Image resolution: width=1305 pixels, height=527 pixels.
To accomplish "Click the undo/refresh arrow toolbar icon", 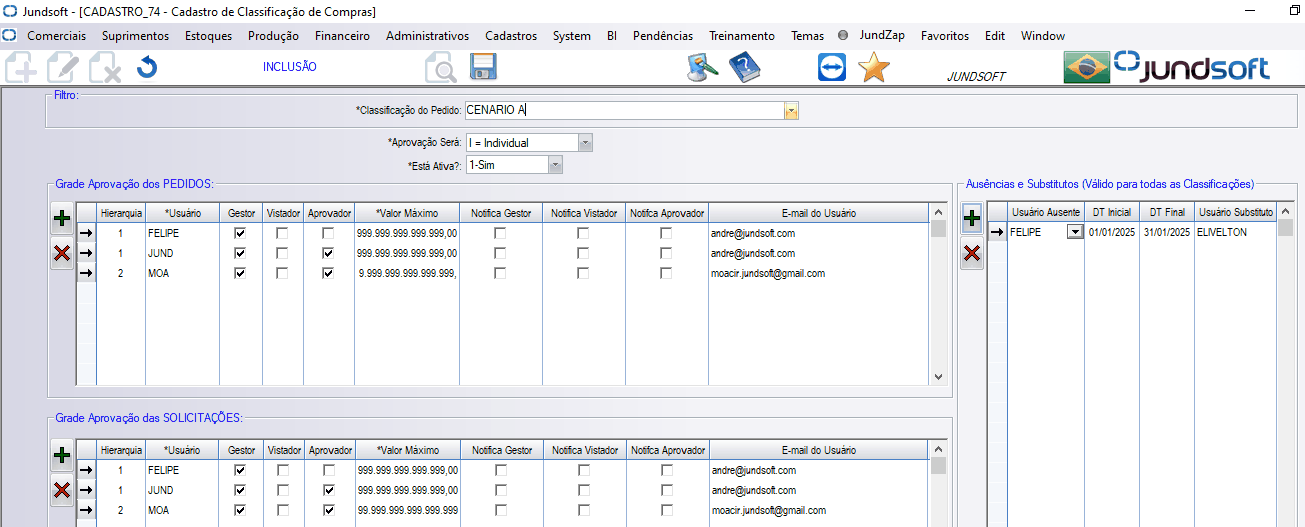I will point(147,68).
